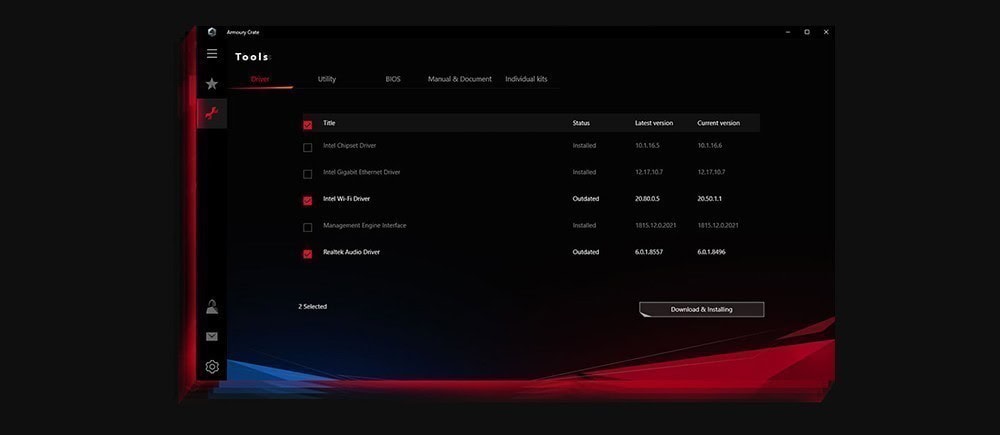Open the mail envelope icon in sidebar

pos(212,336)
